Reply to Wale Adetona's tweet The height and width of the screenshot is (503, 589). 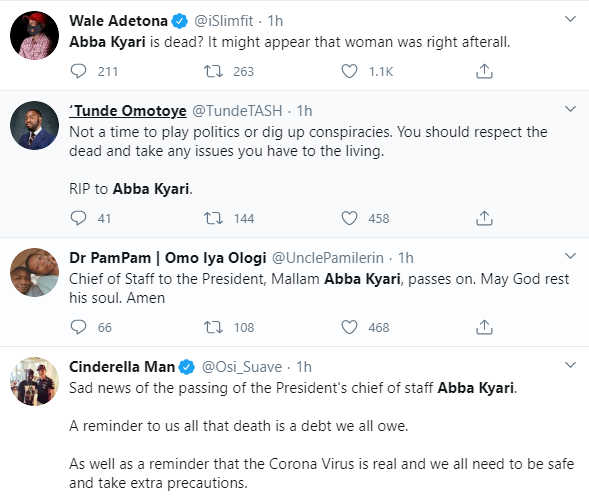[x=78, y=71]
